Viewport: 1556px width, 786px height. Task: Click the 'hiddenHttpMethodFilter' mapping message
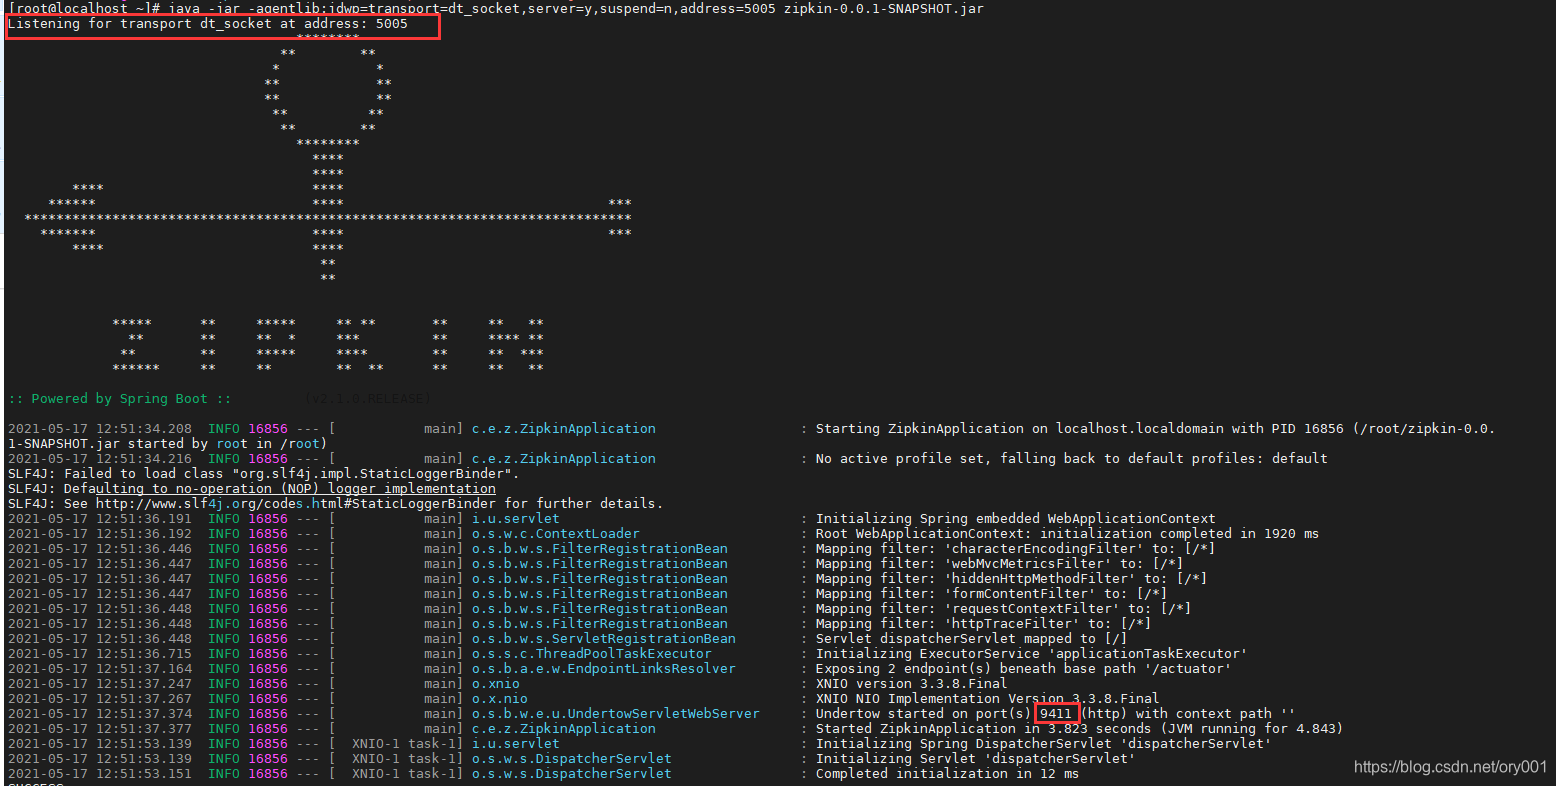(1012, 578)
